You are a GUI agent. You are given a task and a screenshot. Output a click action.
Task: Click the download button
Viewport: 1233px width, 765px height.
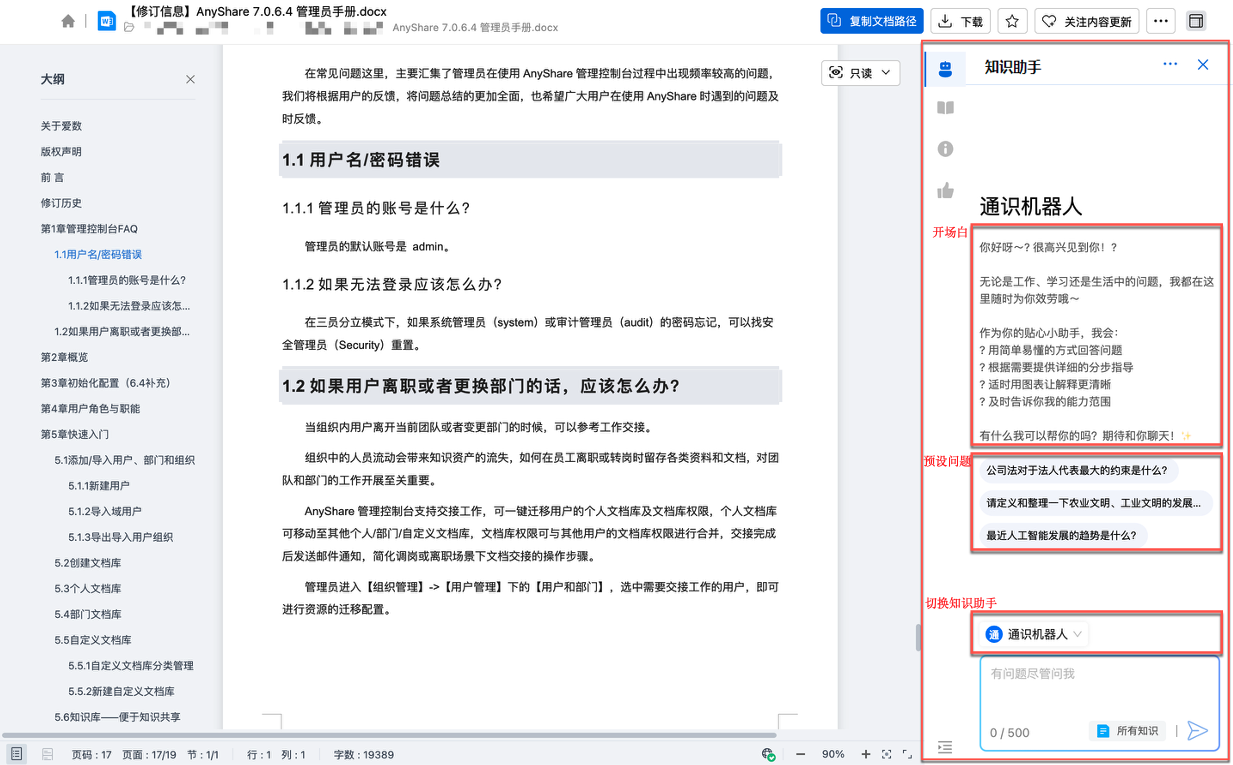[x=960, y=21]
